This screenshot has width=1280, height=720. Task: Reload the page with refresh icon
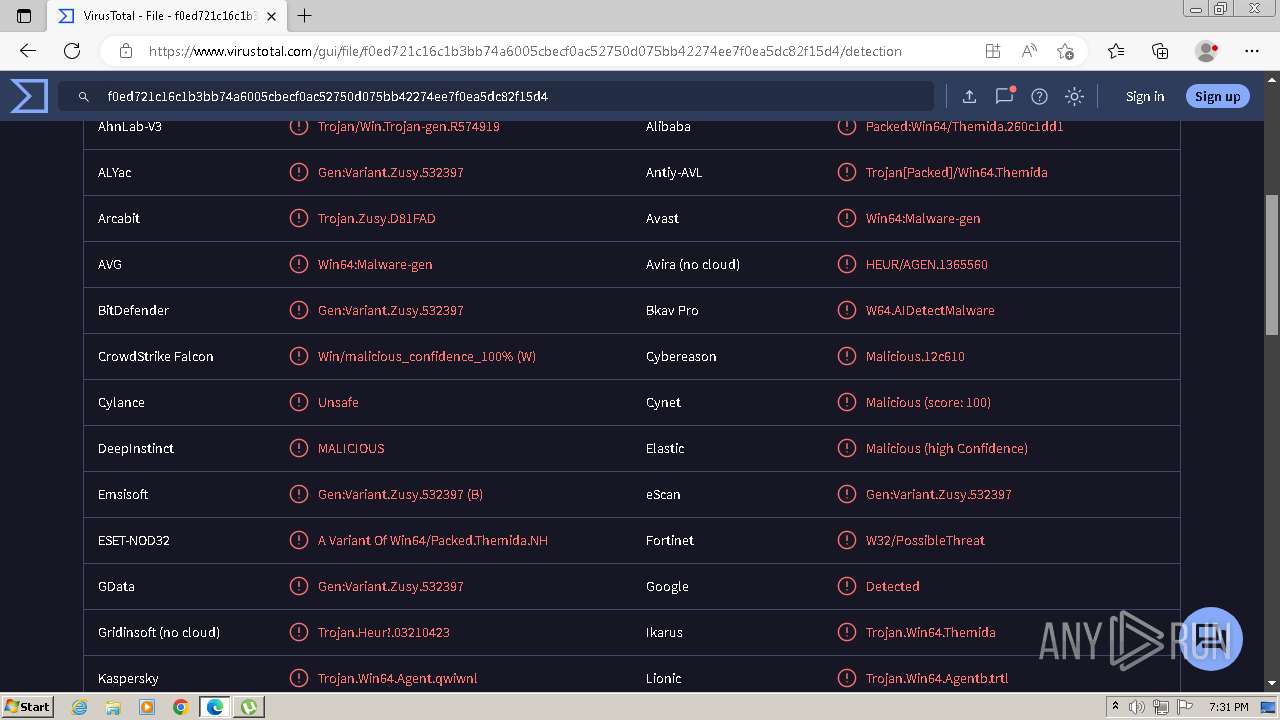click(x=72, y=51)
